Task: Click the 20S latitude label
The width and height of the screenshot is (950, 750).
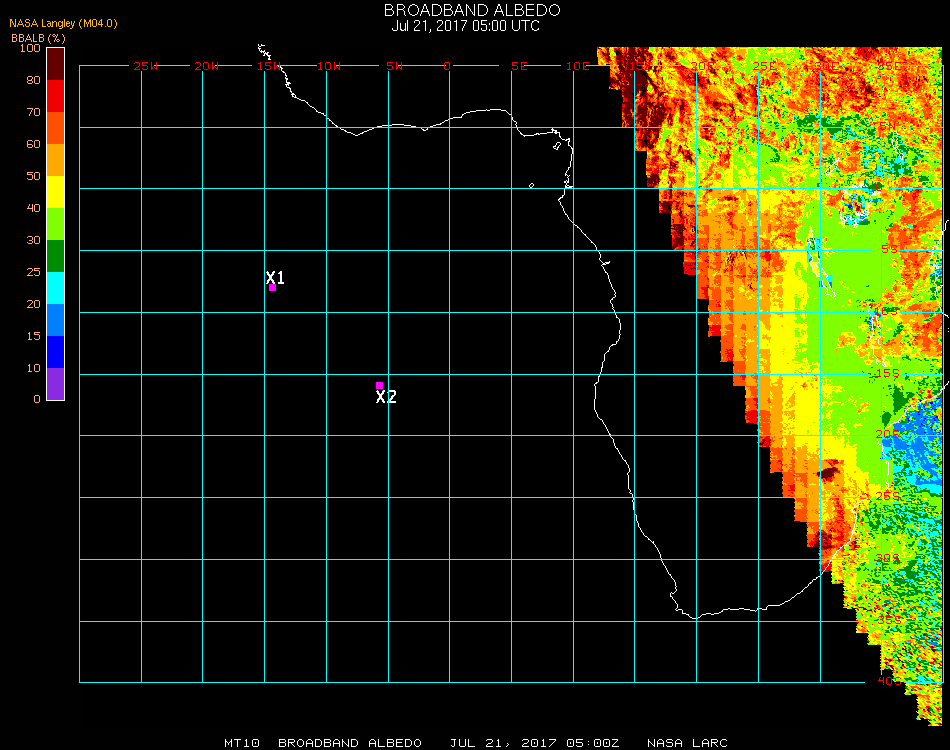Action: tap(888, 434)
